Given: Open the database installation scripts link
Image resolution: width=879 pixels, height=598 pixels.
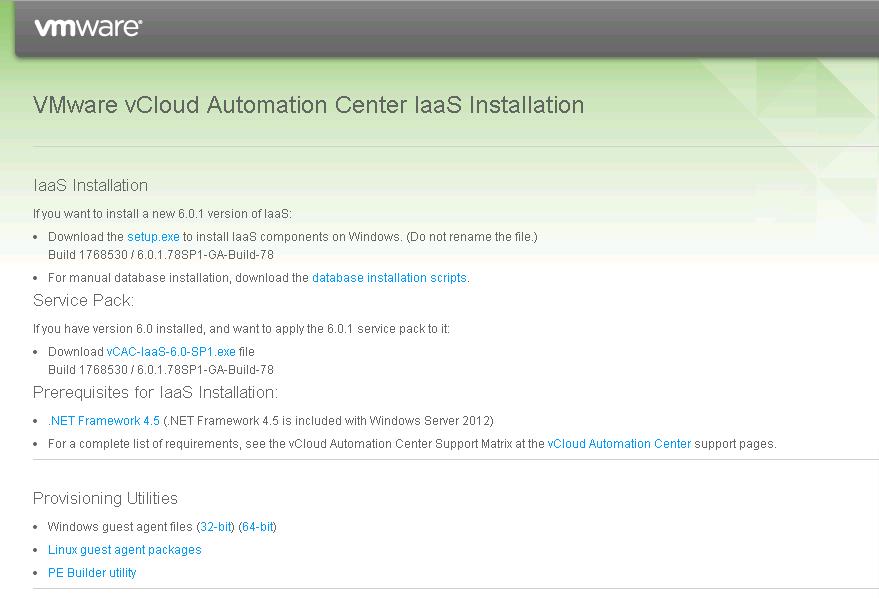Looking at the screenshot, I should coord(389,278).
